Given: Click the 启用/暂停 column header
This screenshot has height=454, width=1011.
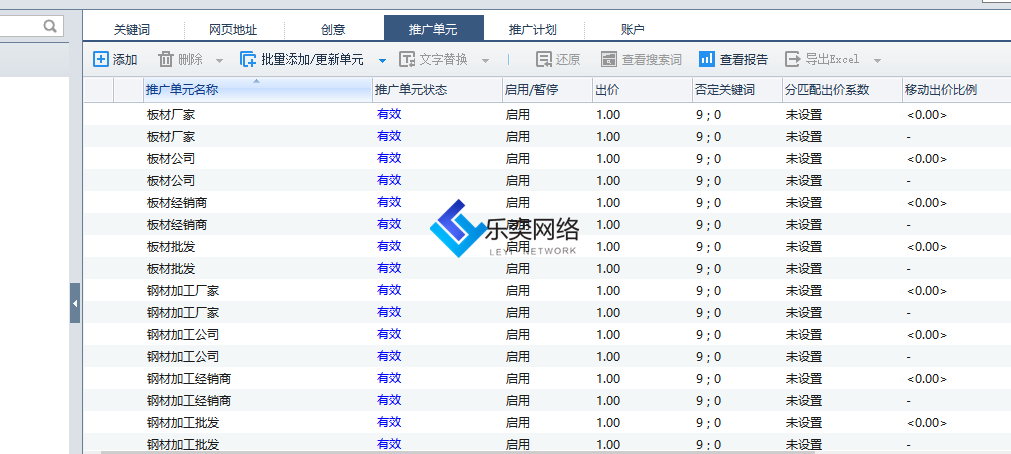Looking at the screenshot, I should click(547, 90).
